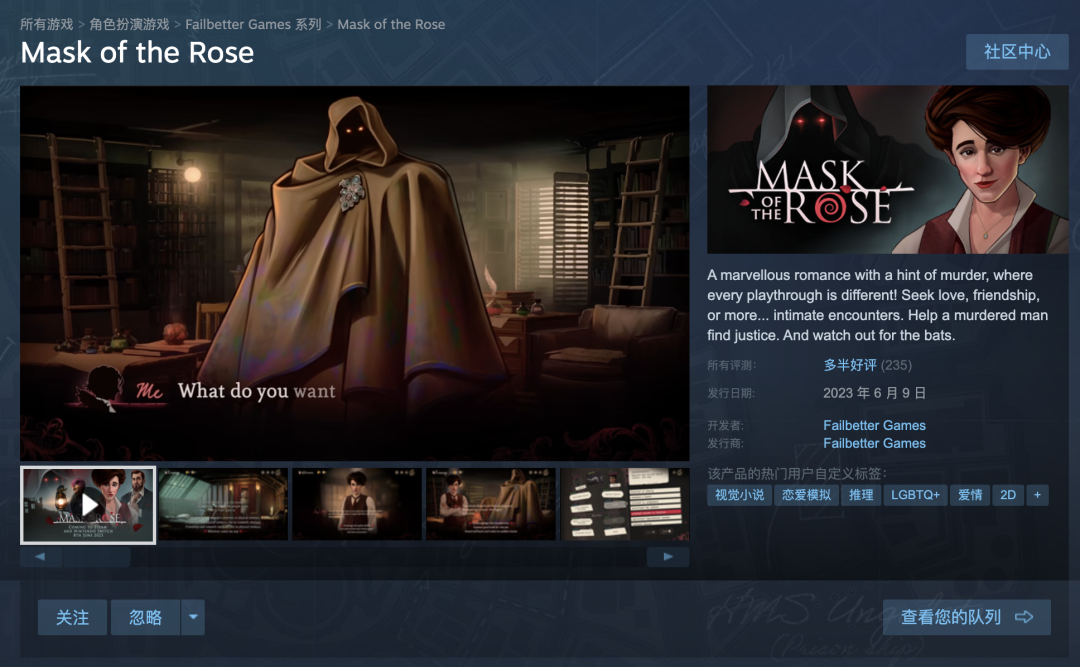Select the fifth screenshot thumbnail with dialogue cards
This screenshot has width=1080, height=667.
(625, 504)
